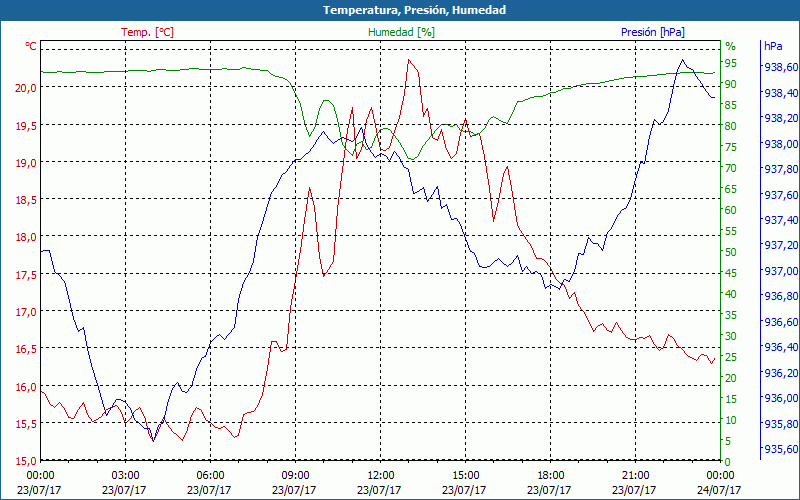The height and width of the screenshot is (500, 800).
Task: Click the 40 humidity axis value
Action: [731, 294]
